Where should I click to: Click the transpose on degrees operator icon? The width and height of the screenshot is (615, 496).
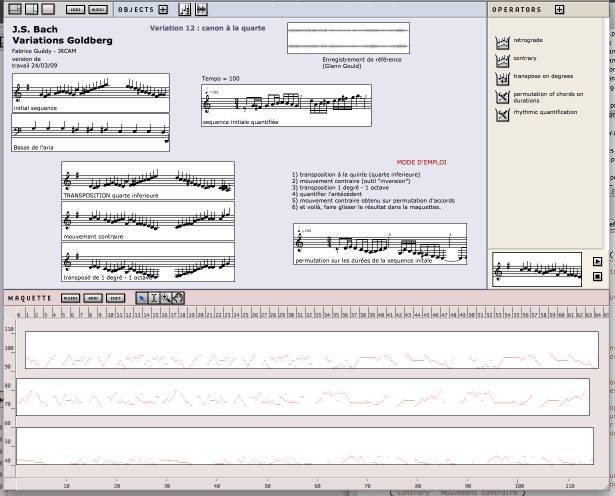pyautogui.click(x=502, y=77)
